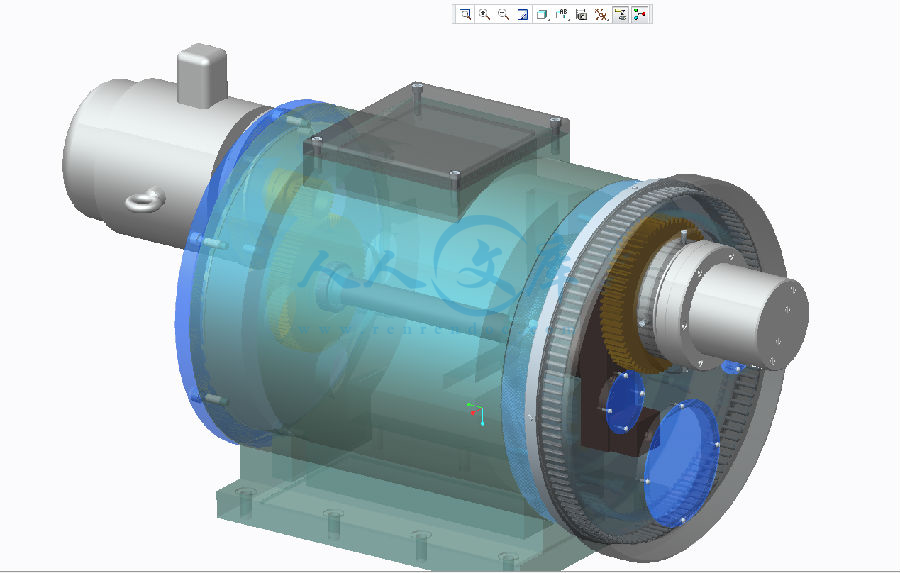
Task: Toggle the Spin Center display
Action: 640,14
